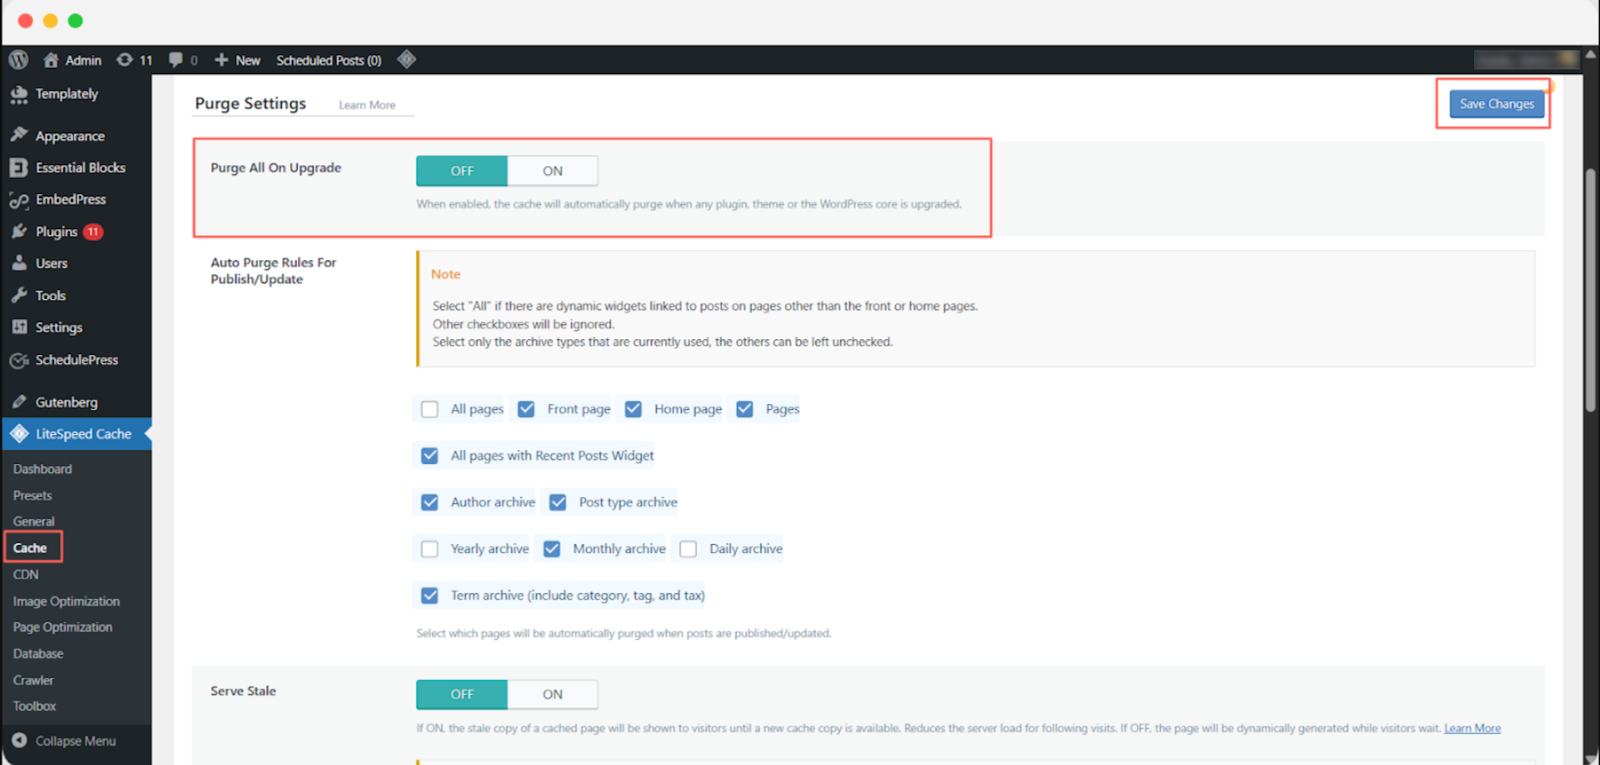Click the Admin home icon
1600x765 pixels.
tap(51, 60)
